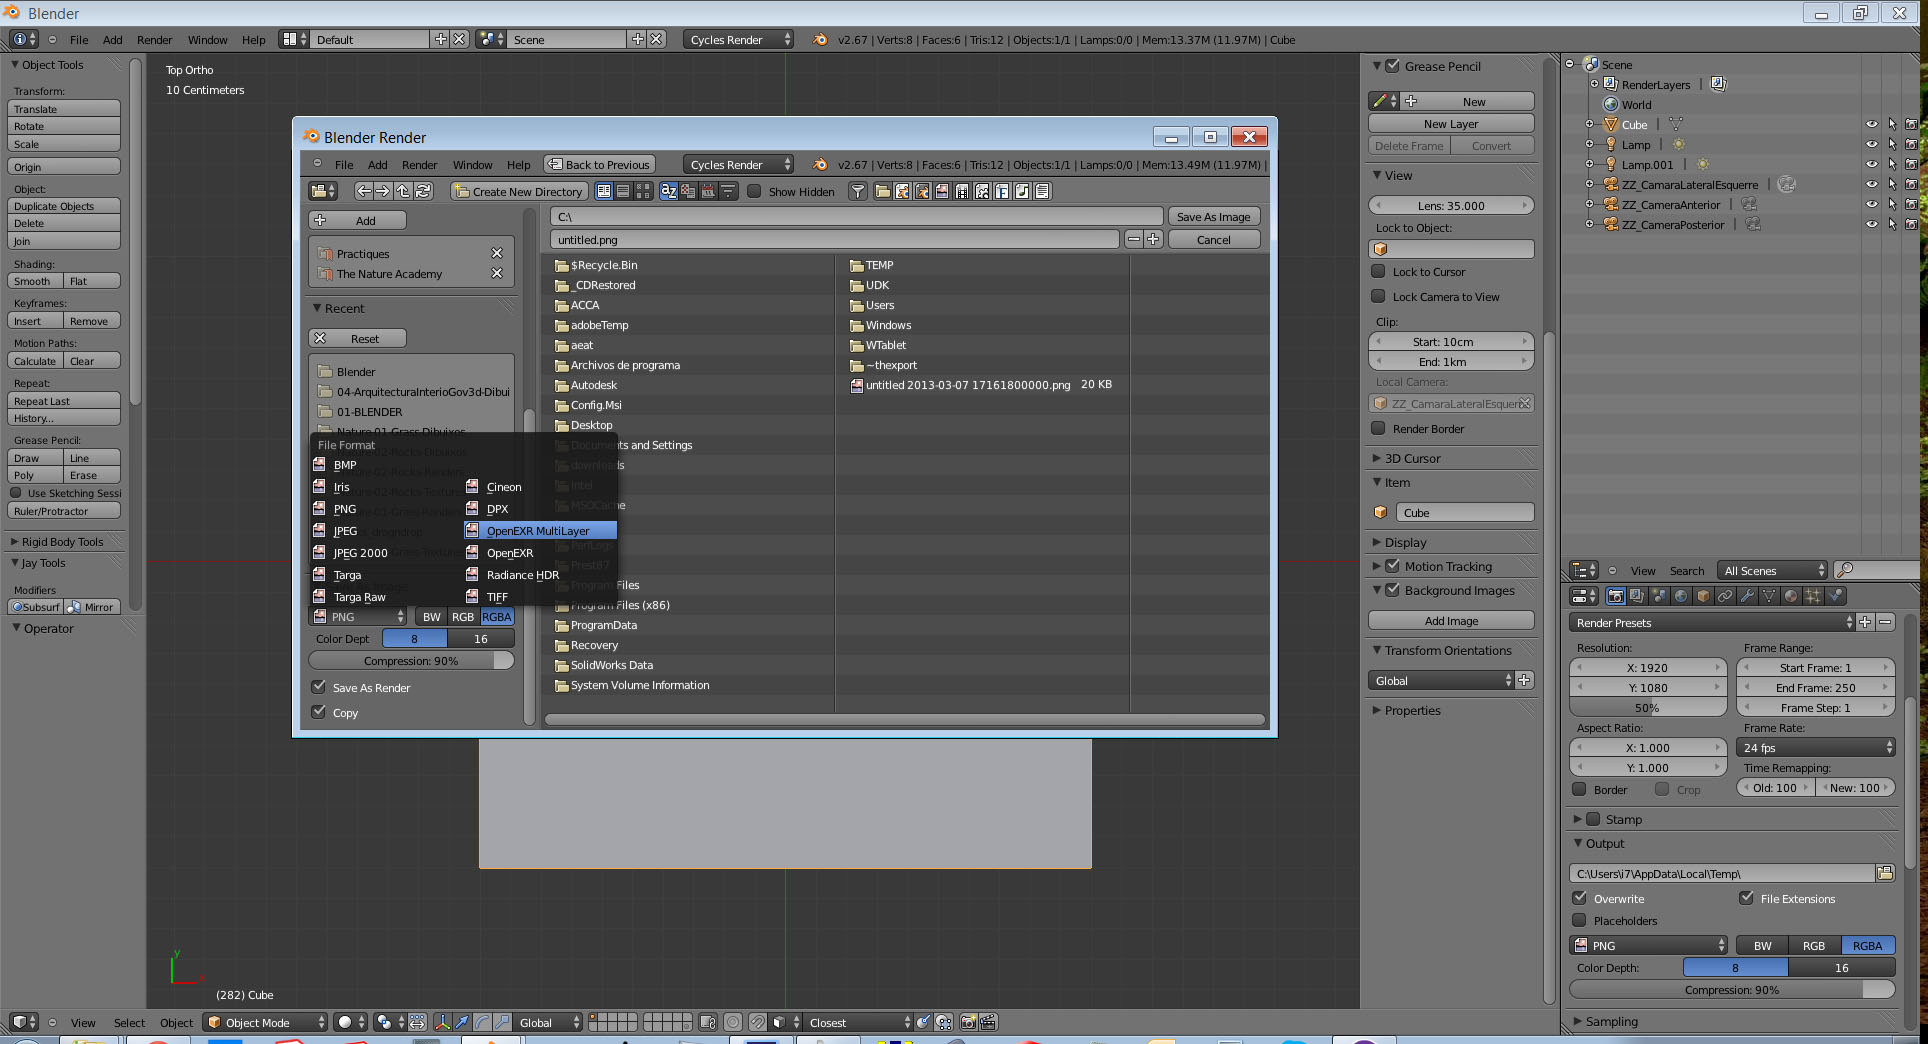This screenshot has height=1044, width=1928.
Task: Expand the Rigid Body Tools panel
Action: click(62, 541)
